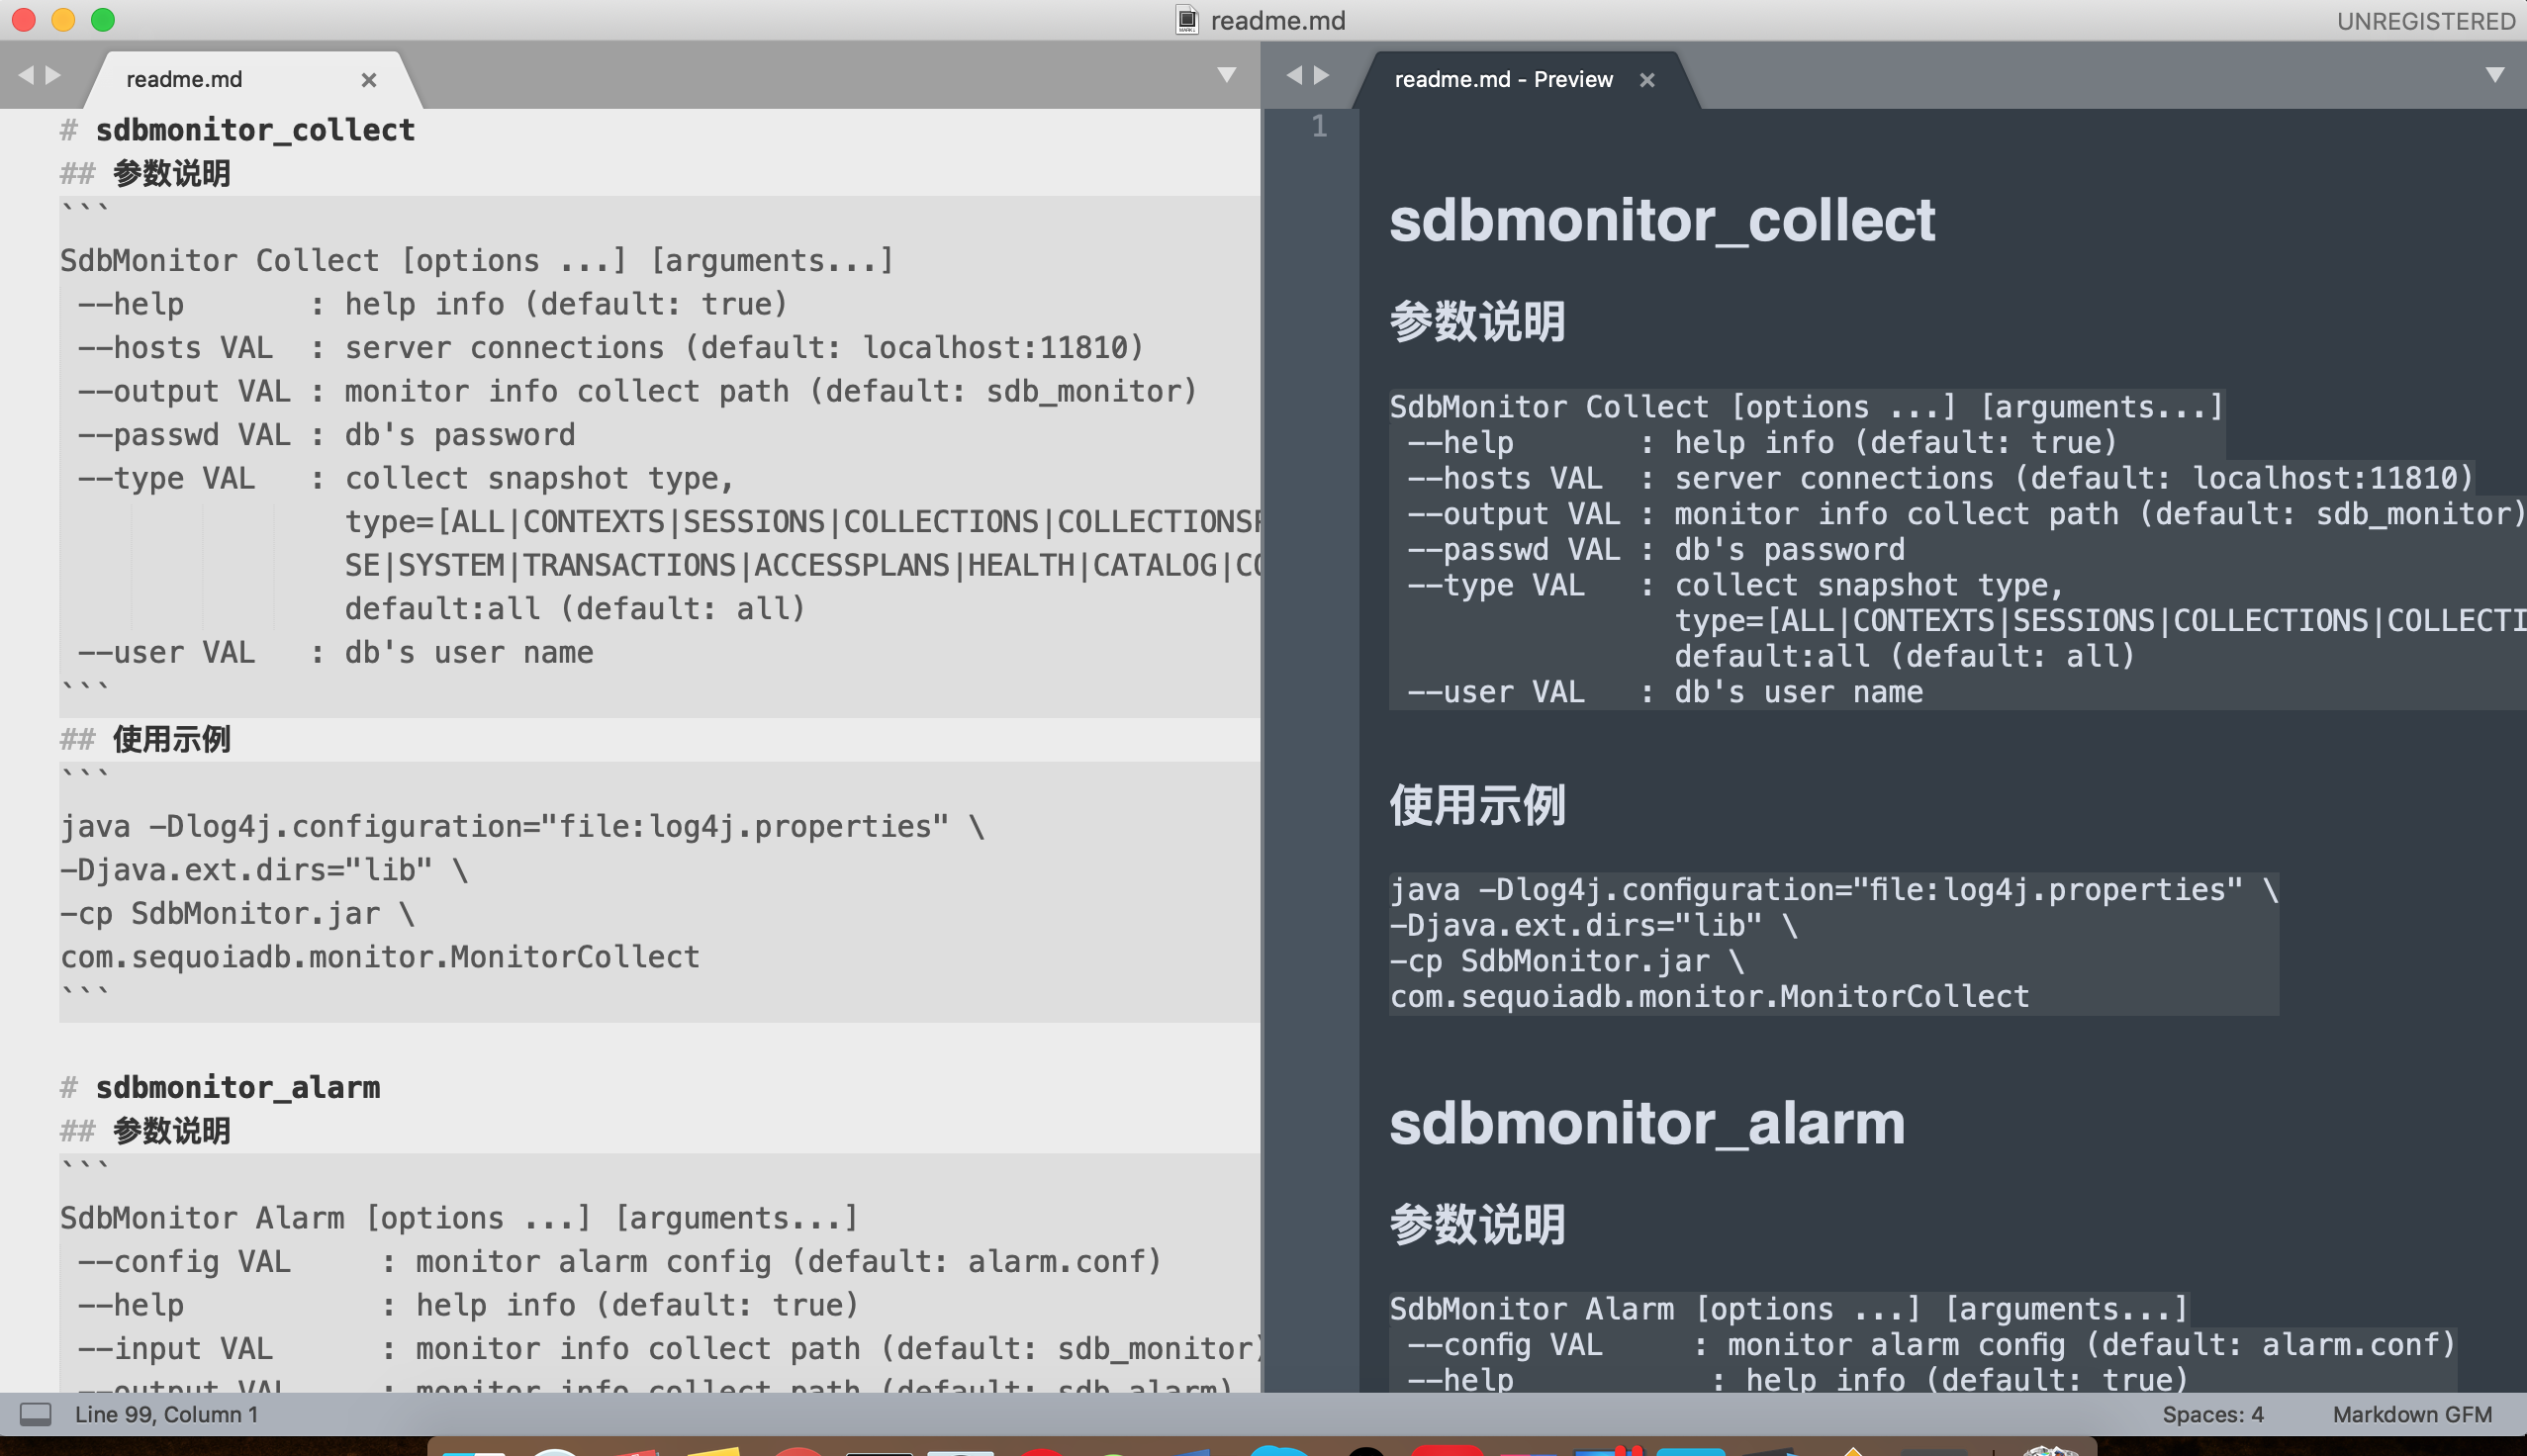Viewport: 2527px width, 1456px height.
Task: Click the '--help : help info' line under SdbMonitor Collect in editor
Action: [x=432, y=304]
